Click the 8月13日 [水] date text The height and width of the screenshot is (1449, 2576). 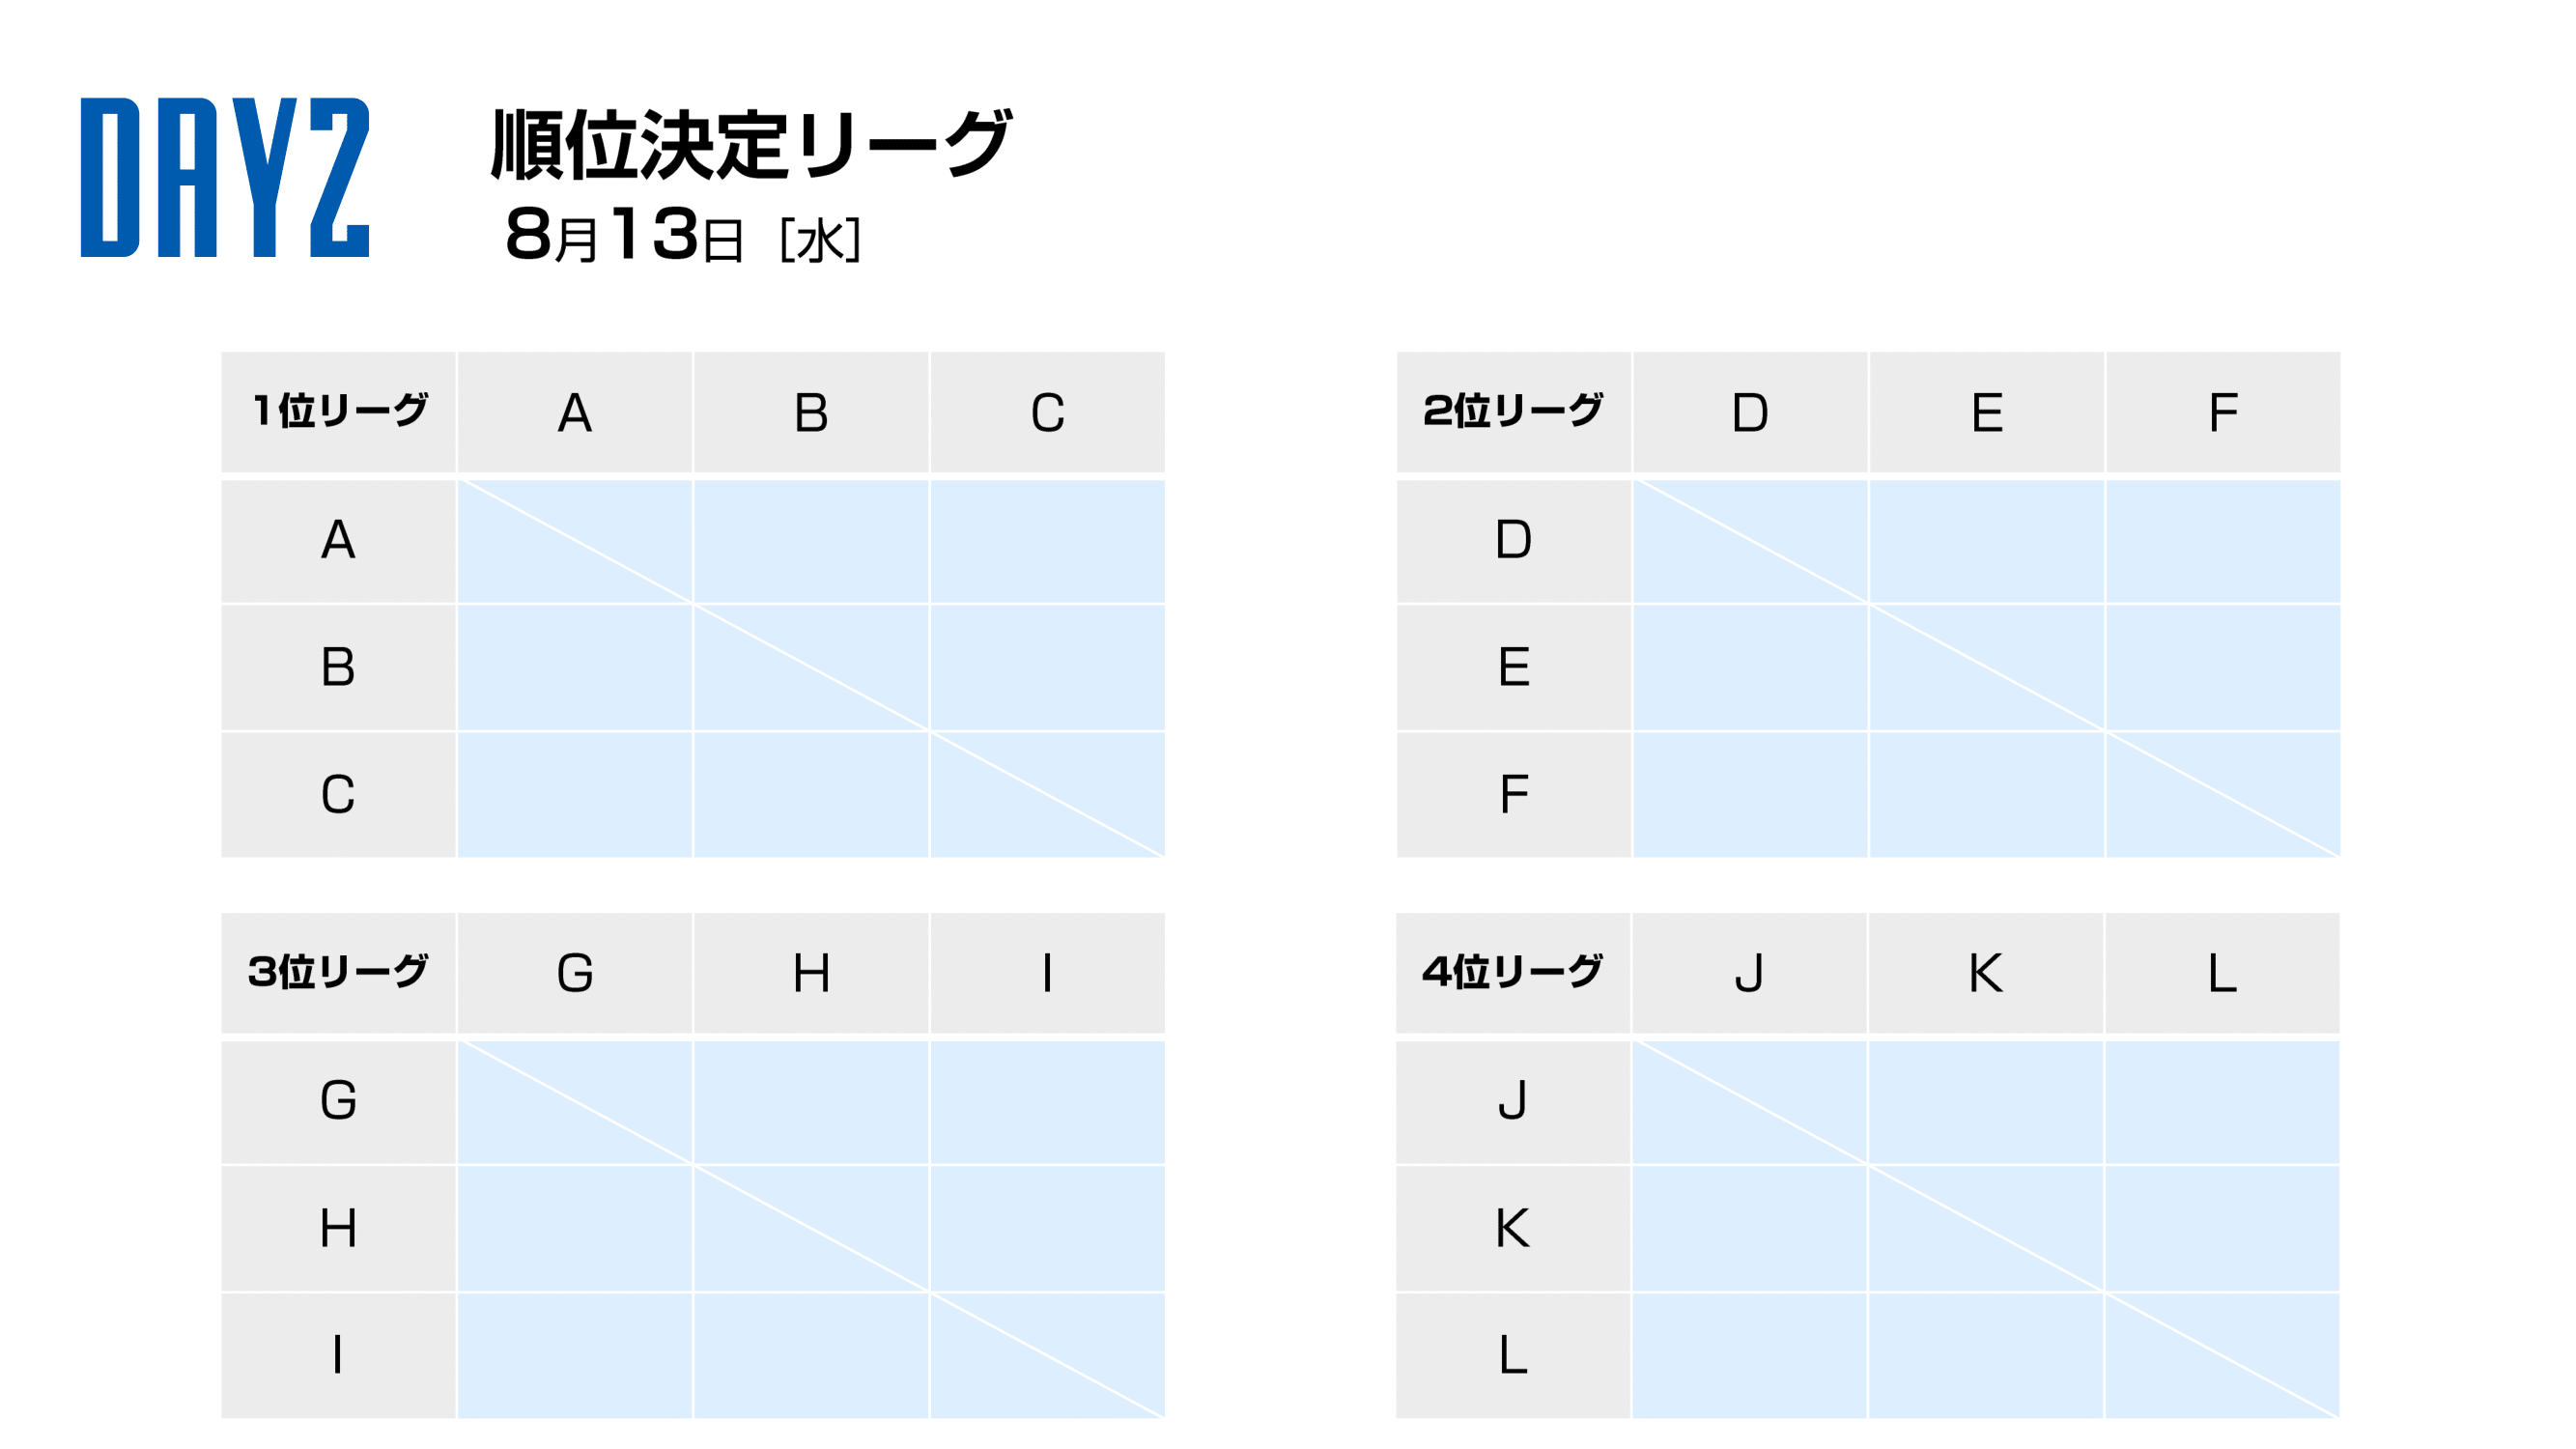coord(683,236)
